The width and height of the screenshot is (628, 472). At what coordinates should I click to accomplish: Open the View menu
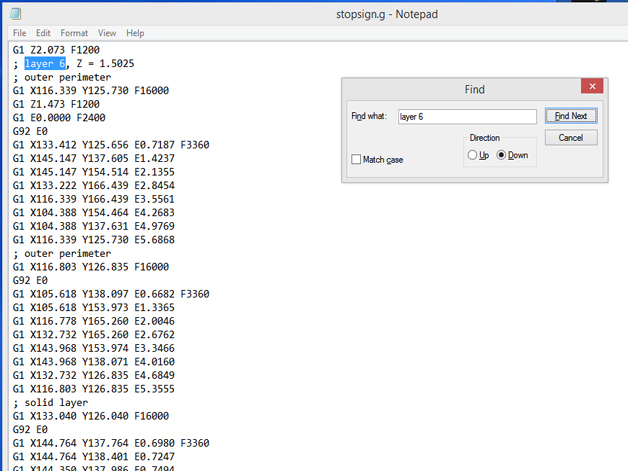coord(106,33)
